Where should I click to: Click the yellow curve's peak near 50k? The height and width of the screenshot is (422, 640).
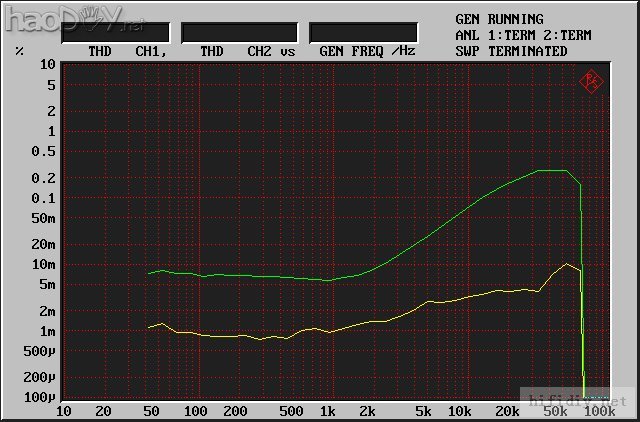[567, 264]
